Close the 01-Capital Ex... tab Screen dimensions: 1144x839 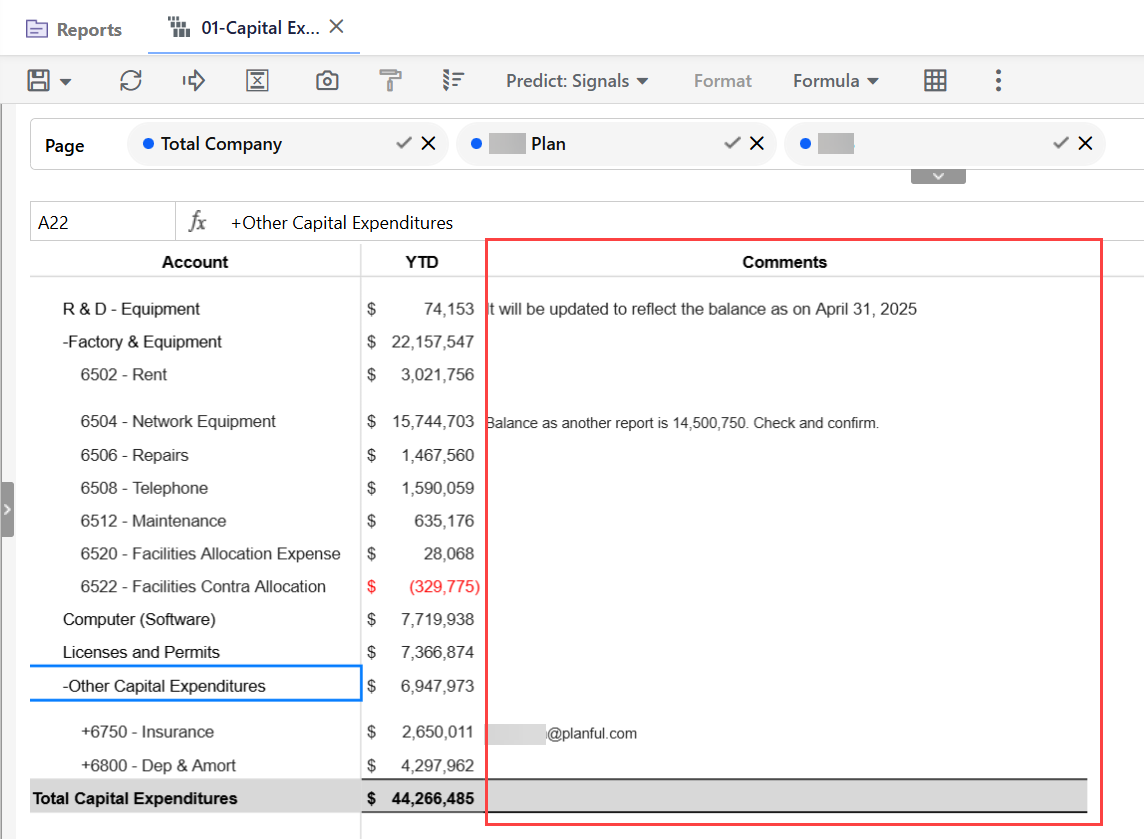pos(336,27)
